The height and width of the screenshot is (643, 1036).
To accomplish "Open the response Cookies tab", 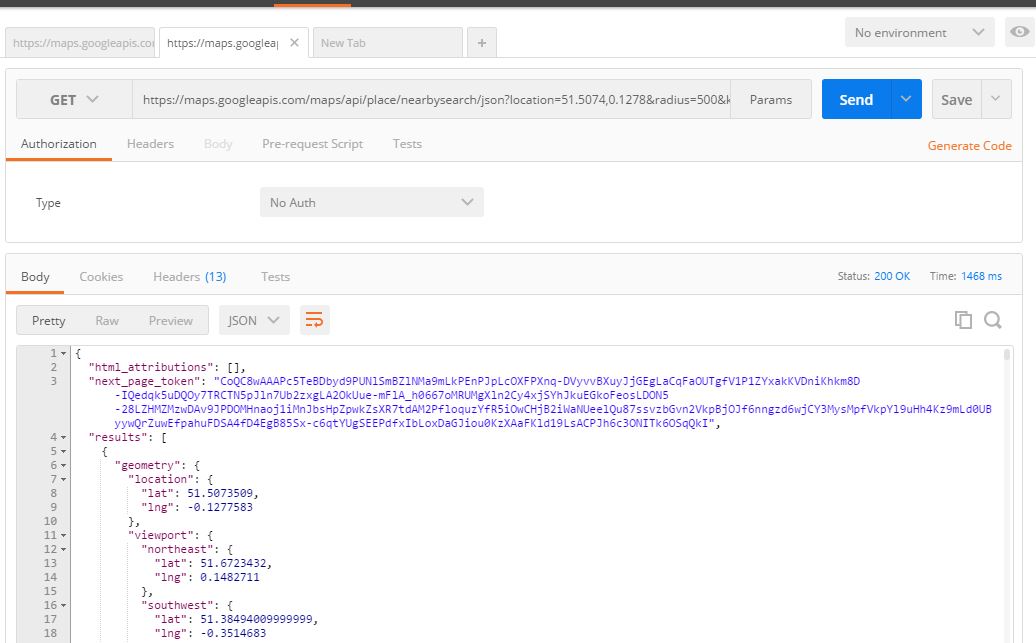I will point(101,277).
